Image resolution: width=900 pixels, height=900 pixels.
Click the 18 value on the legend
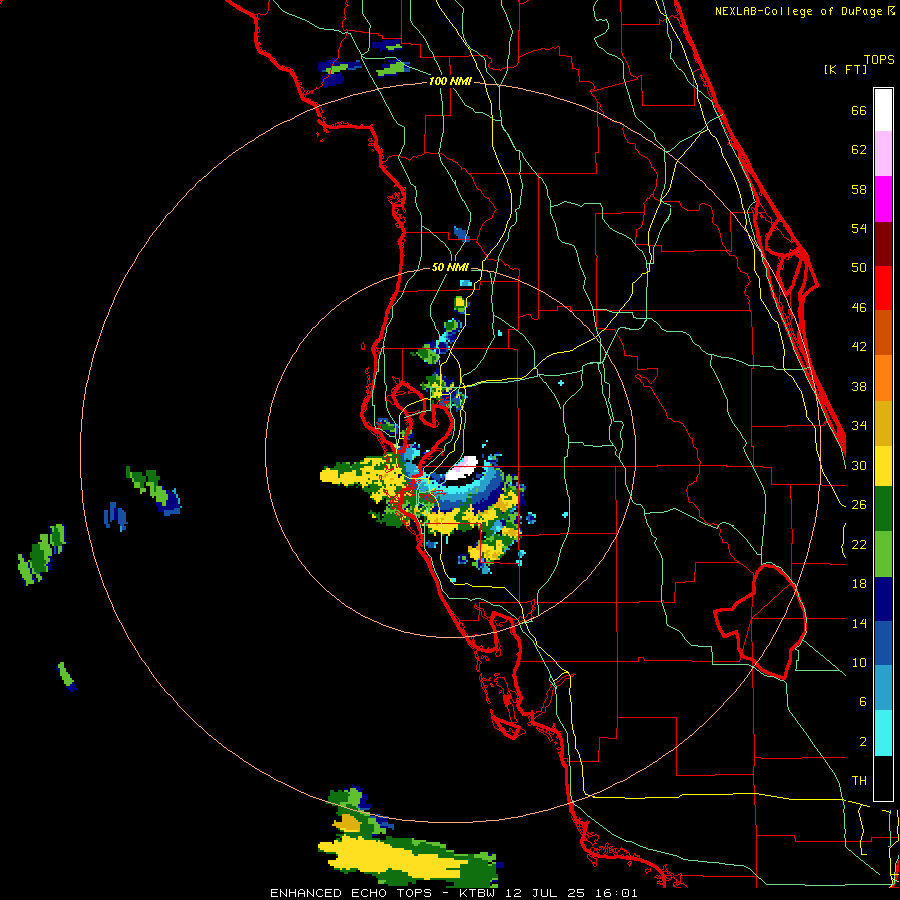click(x=859, y=584)
